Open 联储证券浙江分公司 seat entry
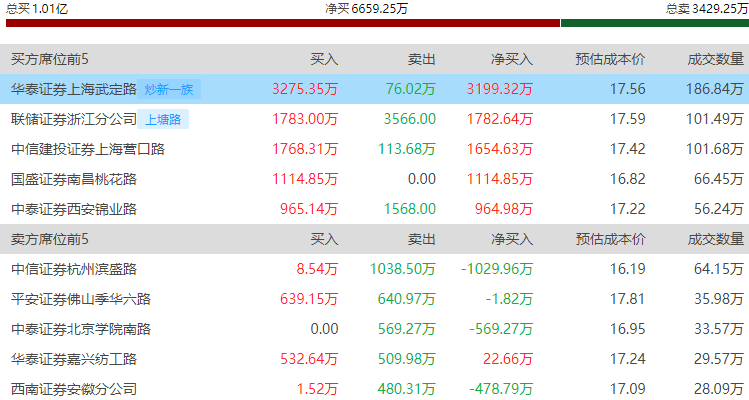Image resolution: width=749 pixels, height=400 pixels. coord(74,119)
